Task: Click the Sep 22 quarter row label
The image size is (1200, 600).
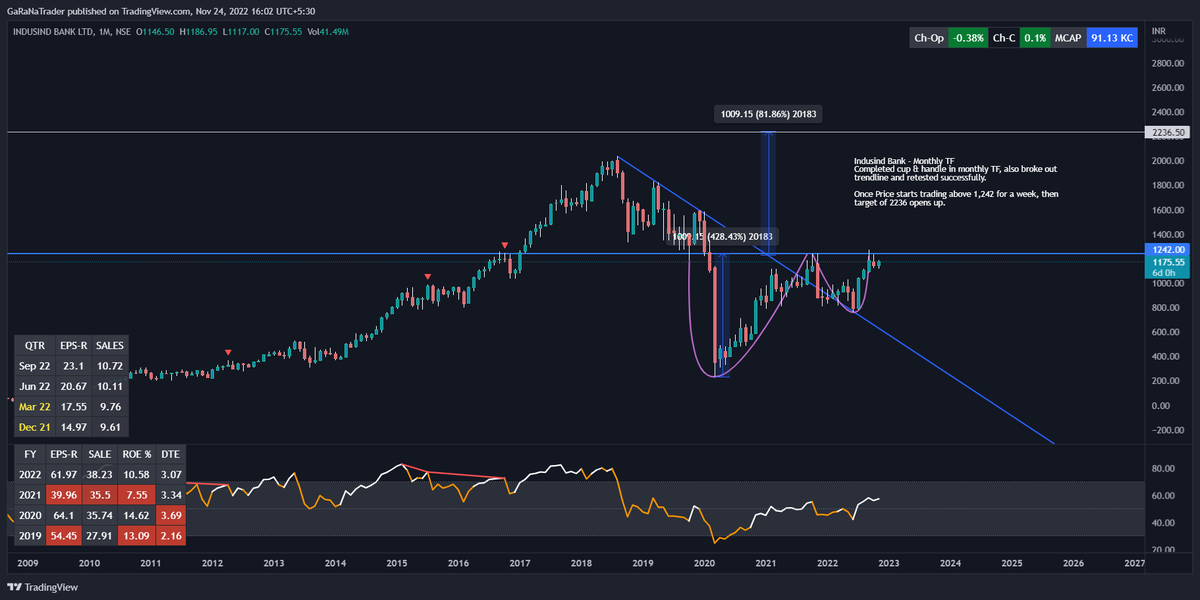Action: [x=35, y=366]
